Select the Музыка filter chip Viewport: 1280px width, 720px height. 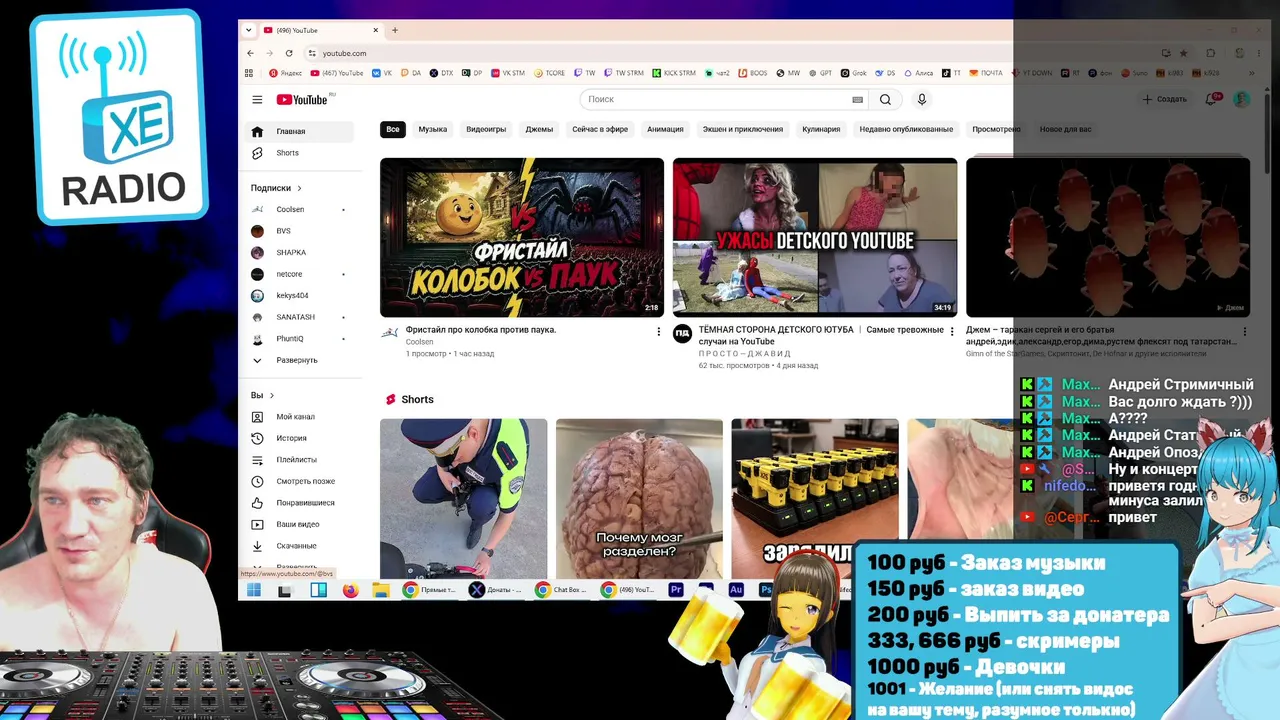tap(433, 129)
